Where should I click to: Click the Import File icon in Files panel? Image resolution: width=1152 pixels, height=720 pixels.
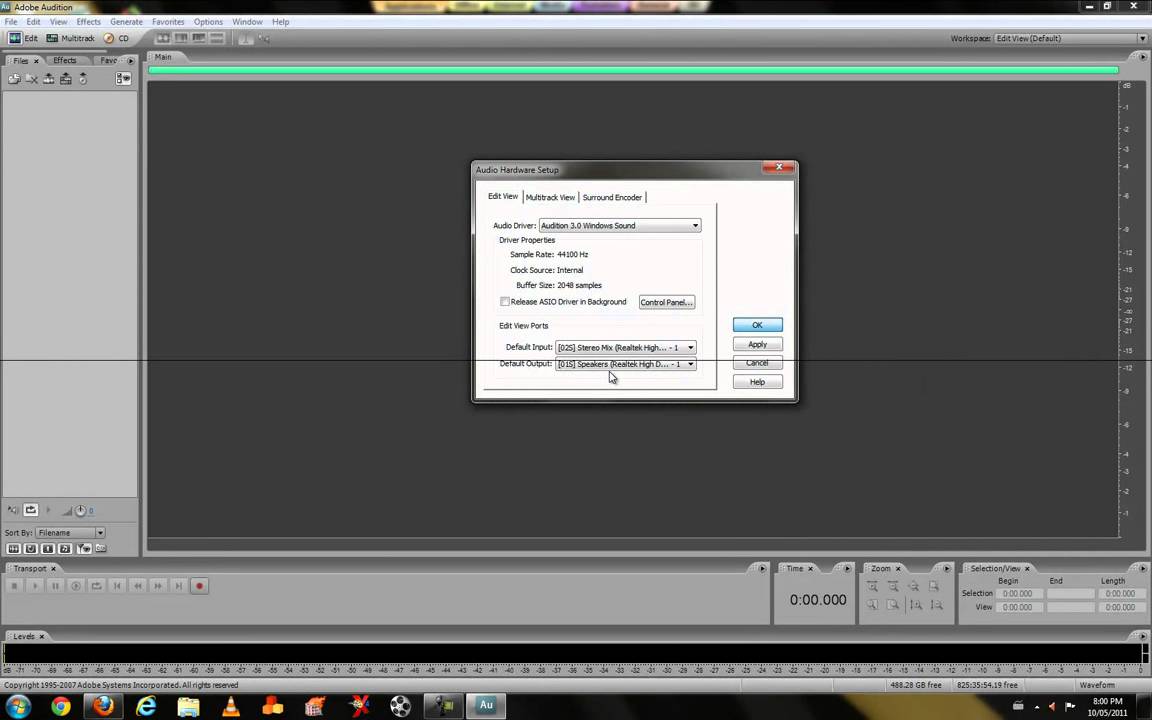[x=14, y=79]
